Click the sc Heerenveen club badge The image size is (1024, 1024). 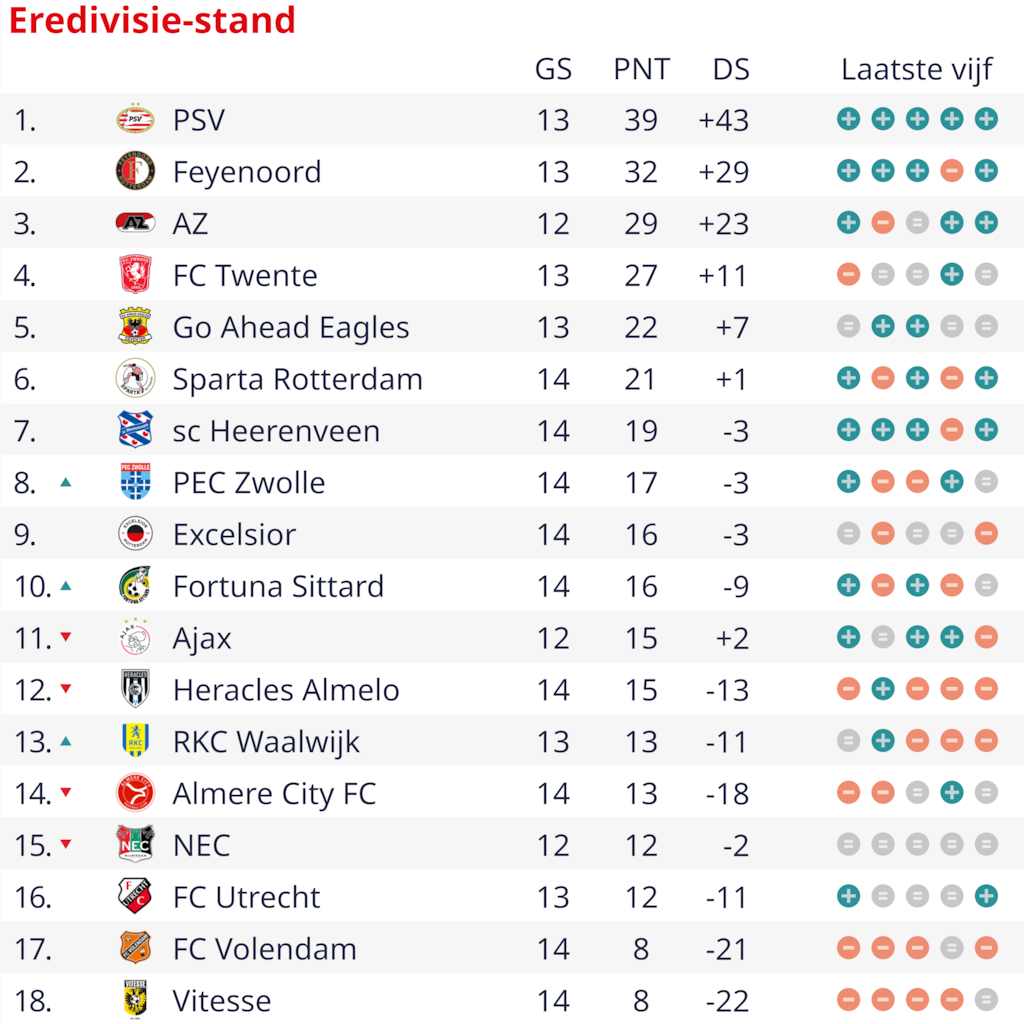135,431
